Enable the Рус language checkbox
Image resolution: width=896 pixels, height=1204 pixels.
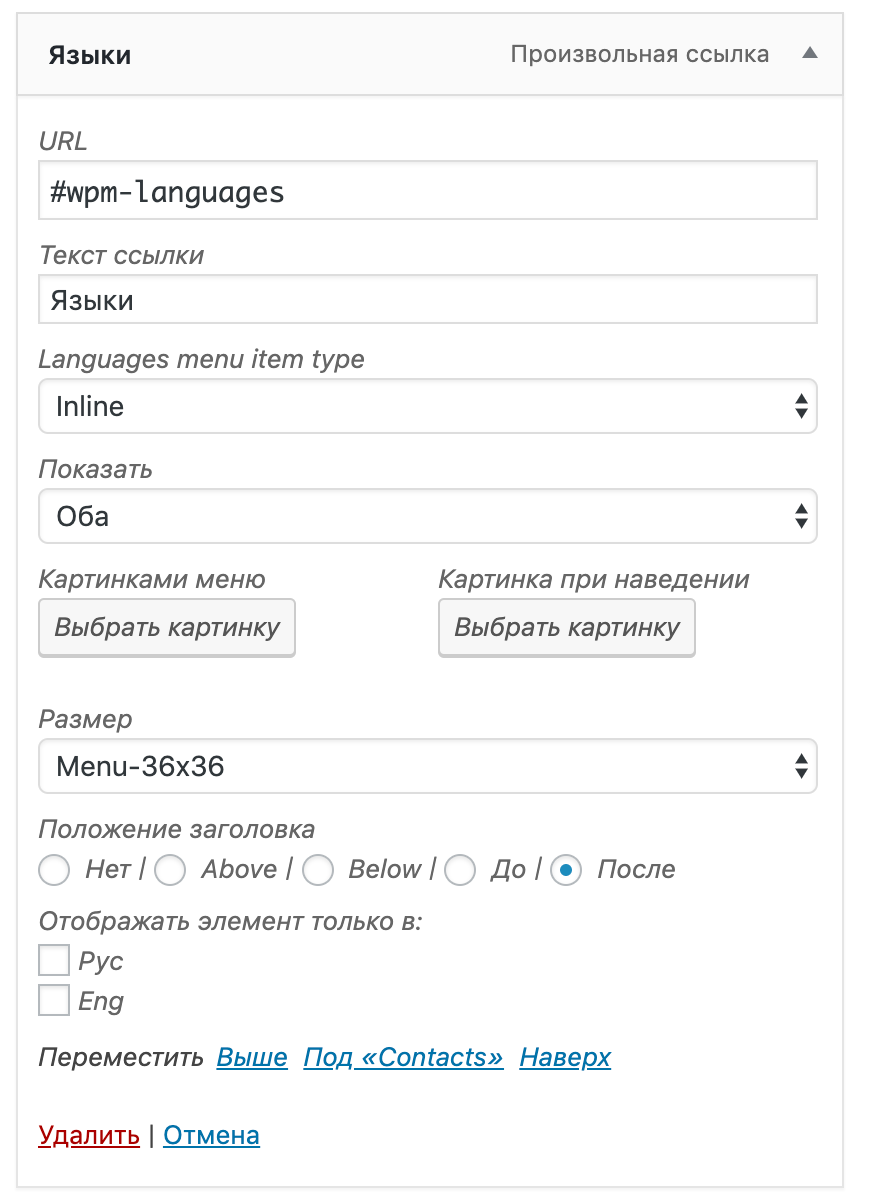pyautogui.click(x=54, y=961)
